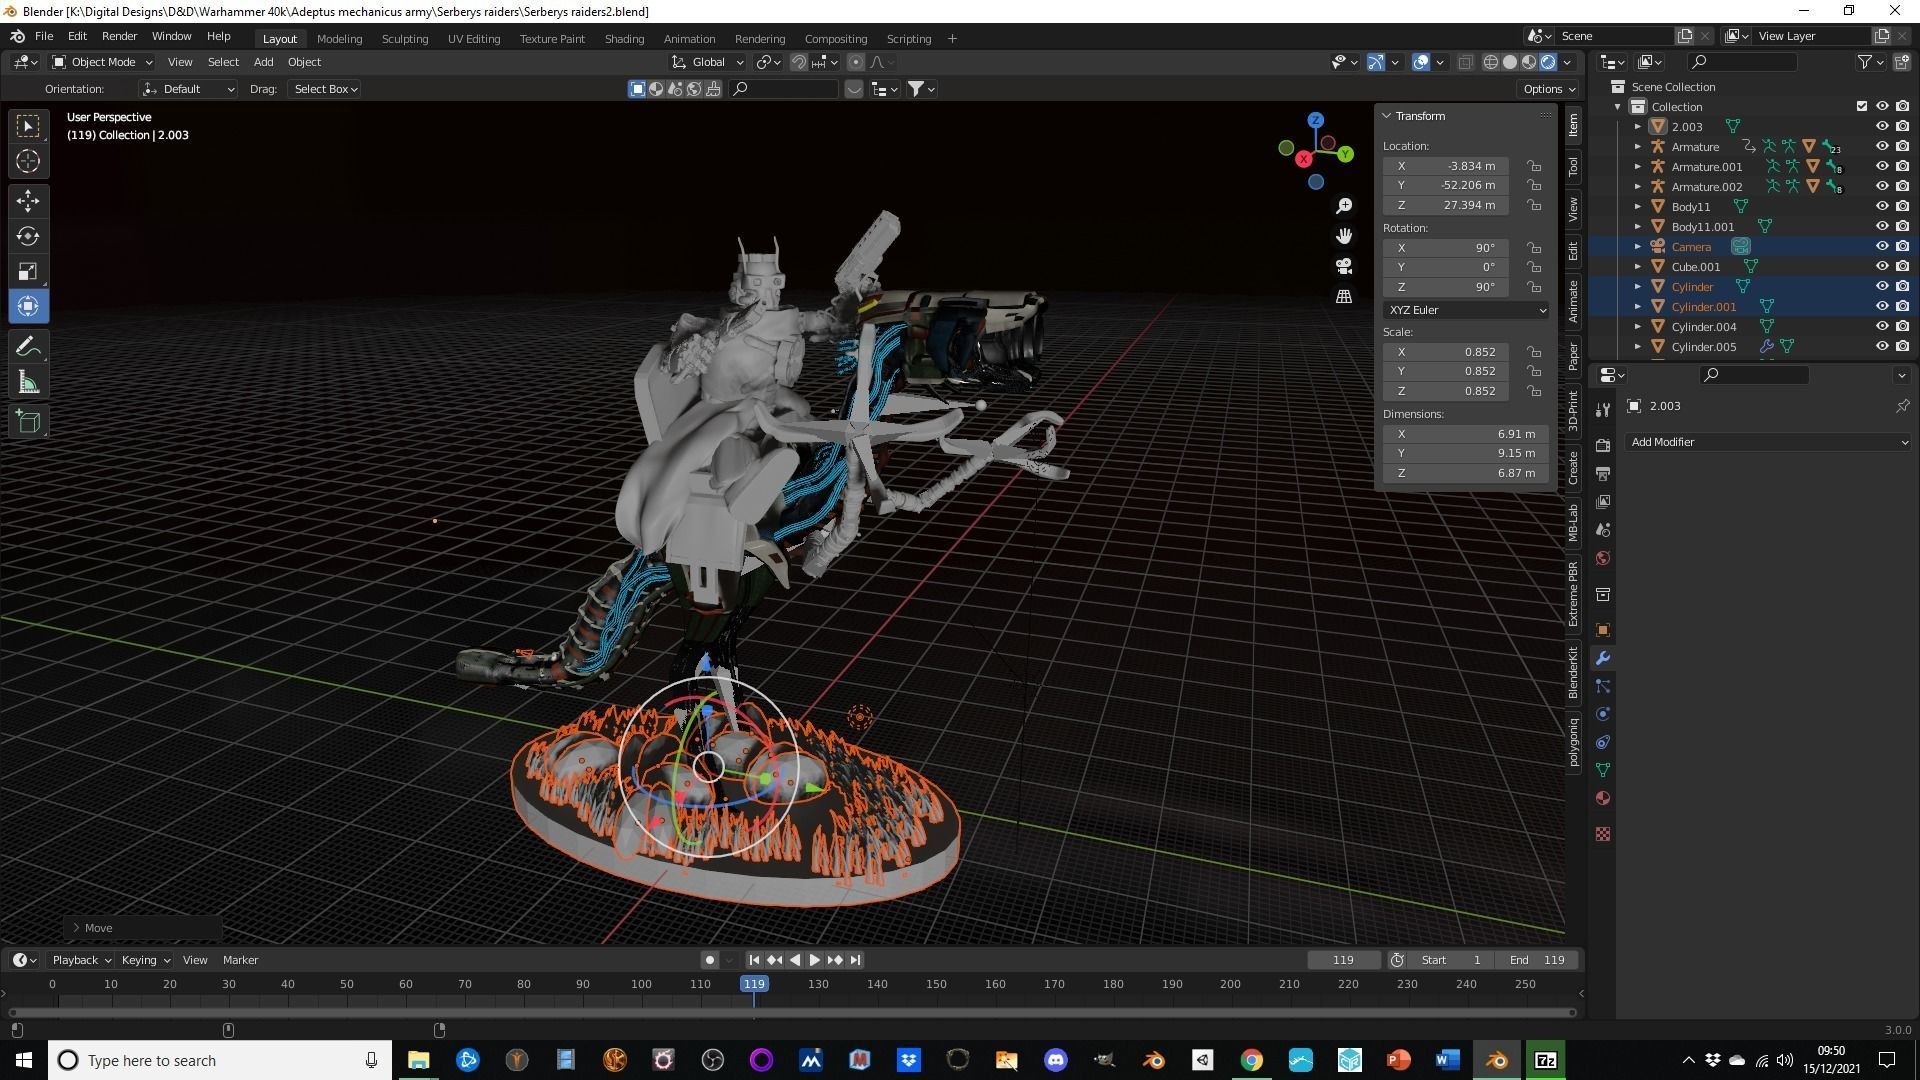Click the current frame 119 marker
This screenshot has height=1080, width=1920.
[x=754, y=984]
